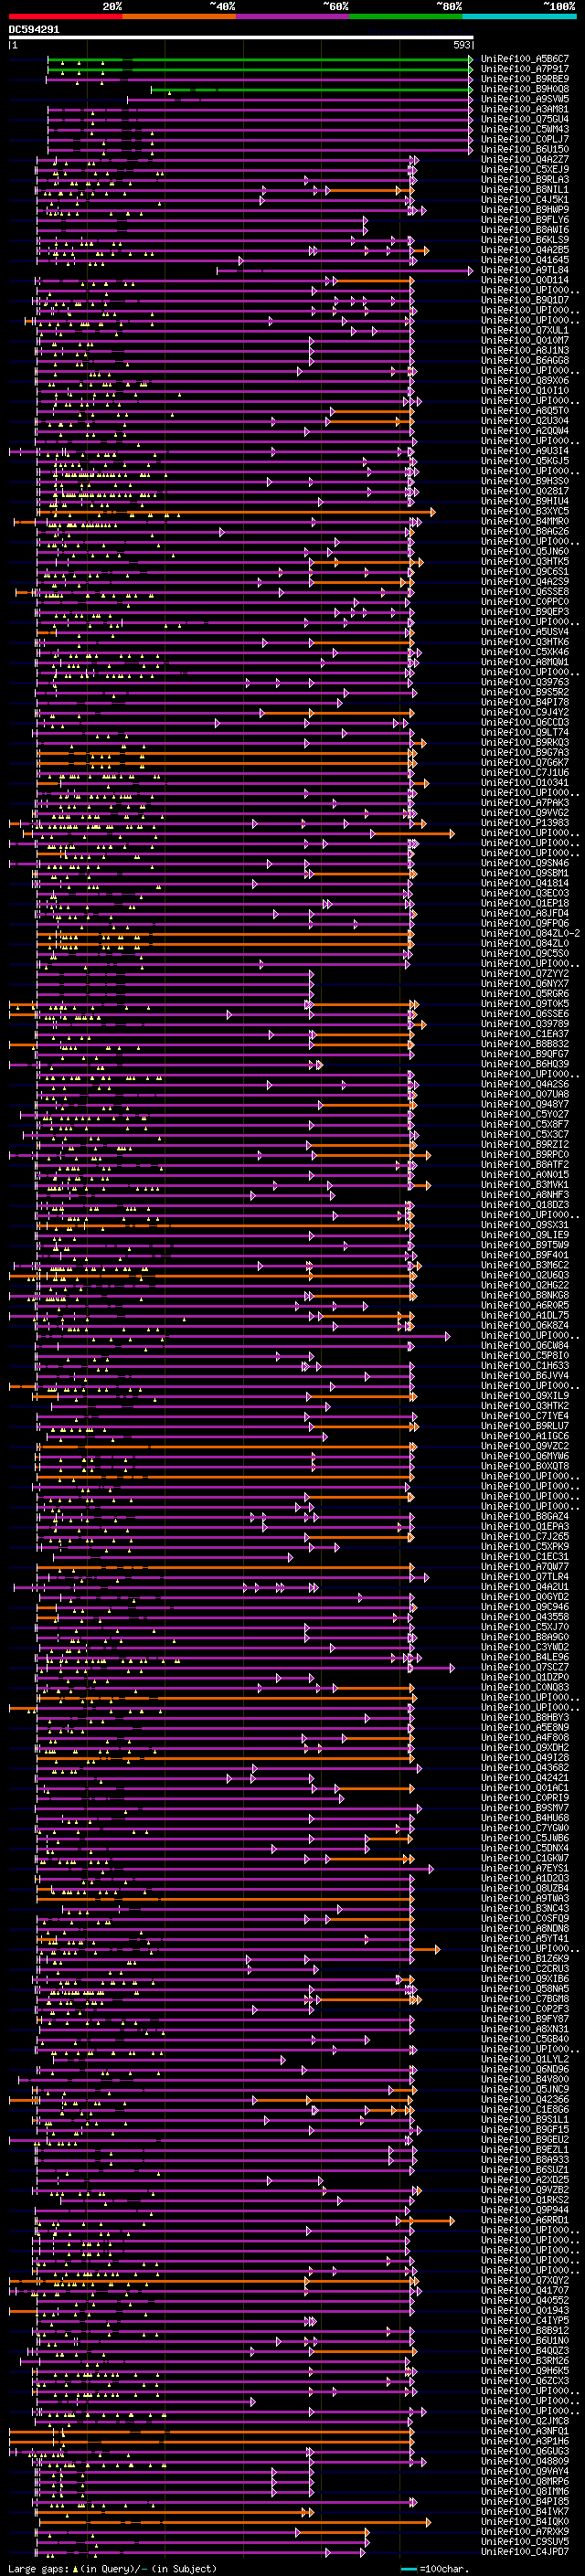585x2576 pixels.
Task: Select label UniRef100_C7J265
Action: (x=525, y=1536)
